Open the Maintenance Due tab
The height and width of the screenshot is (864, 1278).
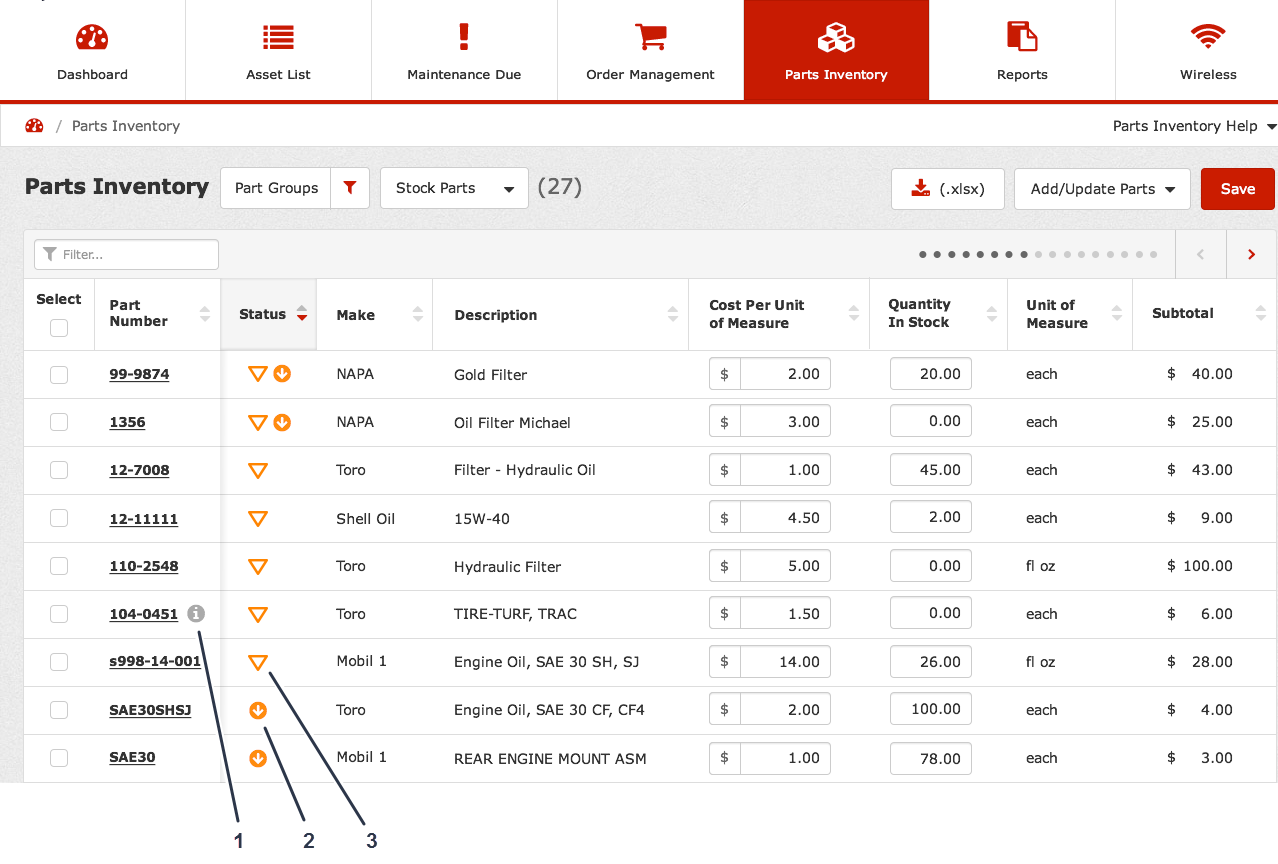coord(464,50)
